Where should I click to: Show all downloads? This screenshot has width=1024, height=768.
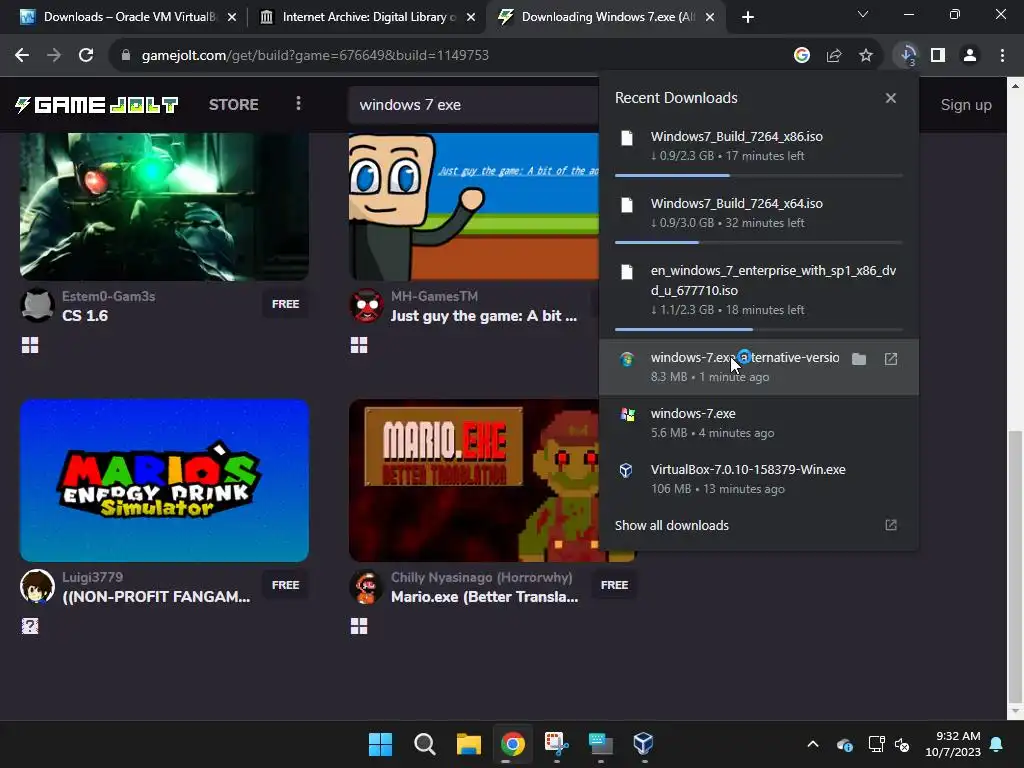759,526
